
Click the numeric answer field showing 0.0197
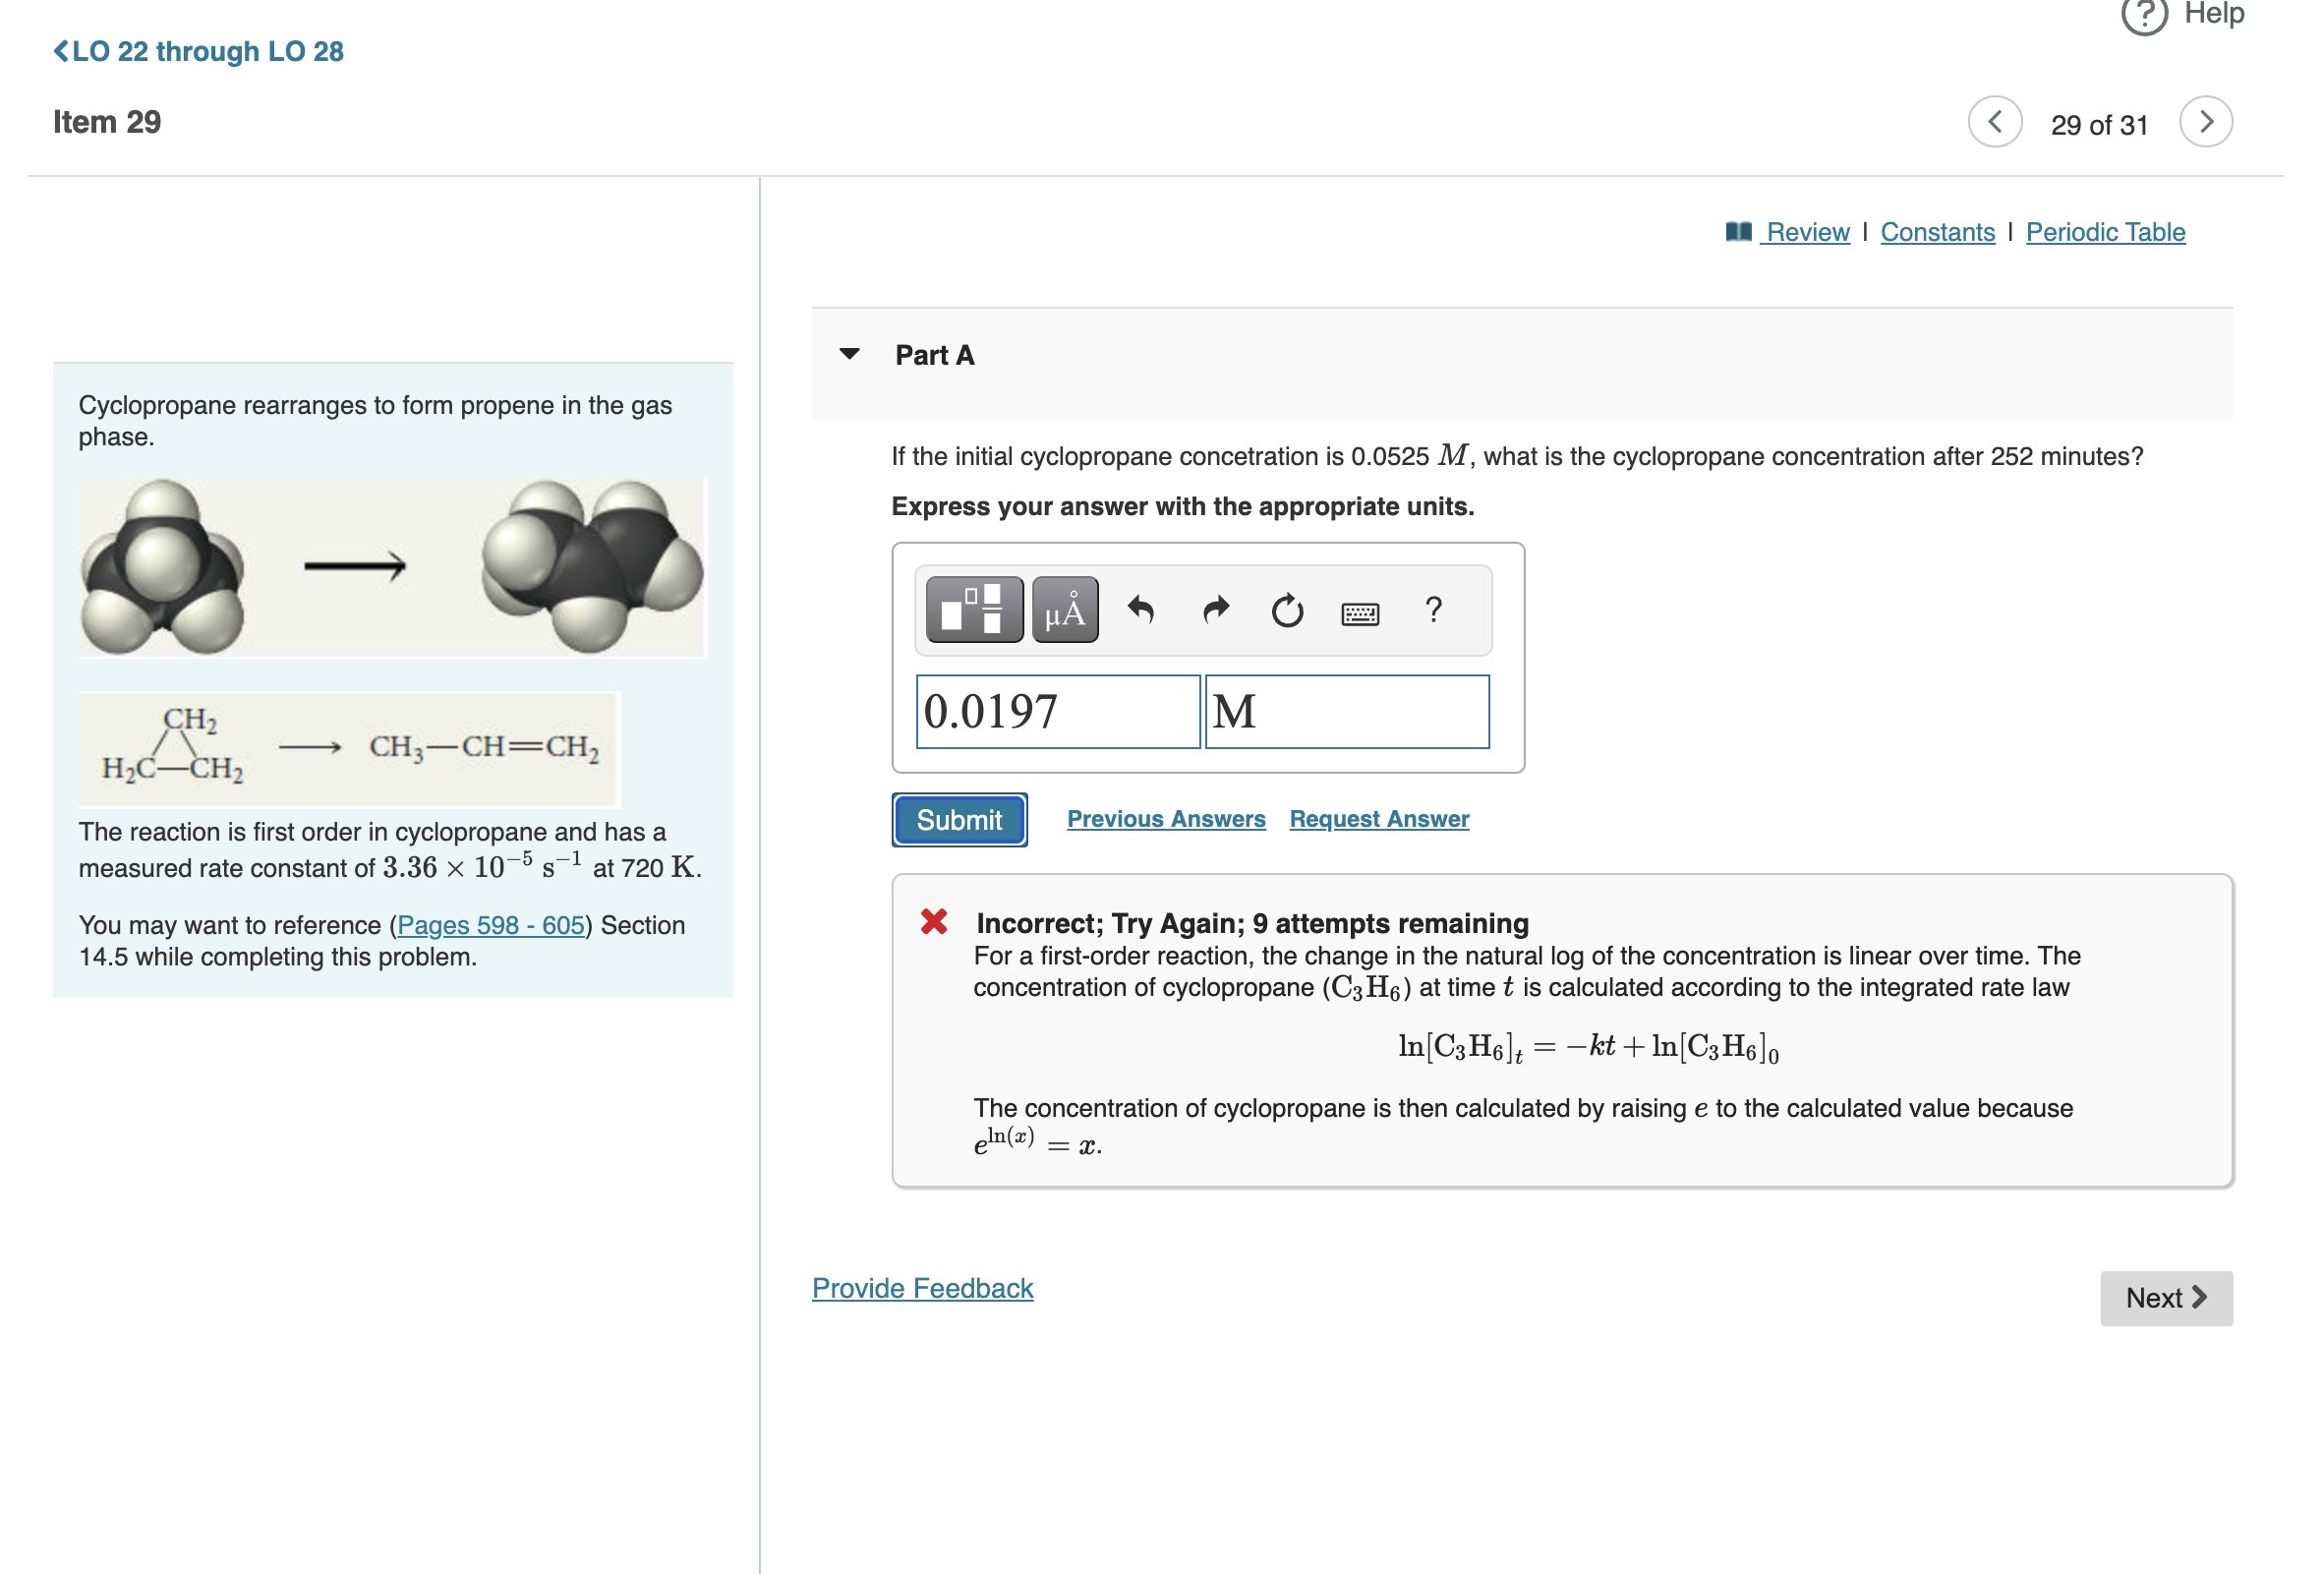1058,711
